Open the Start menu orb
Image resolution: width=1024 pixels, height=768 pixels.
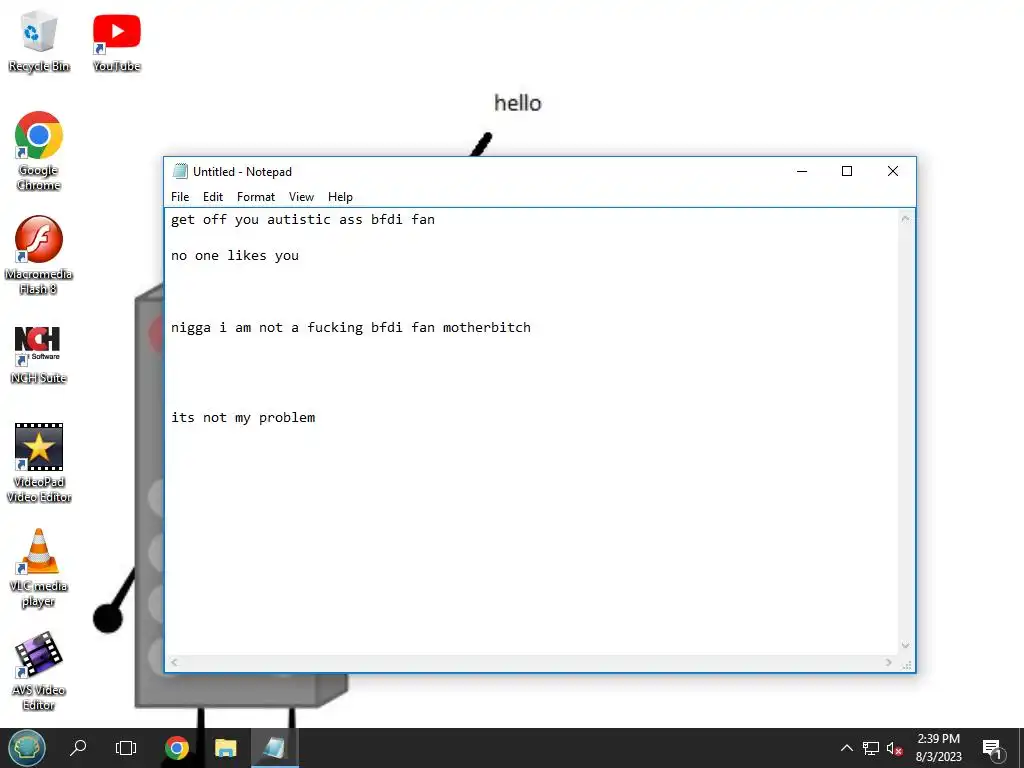27,748
